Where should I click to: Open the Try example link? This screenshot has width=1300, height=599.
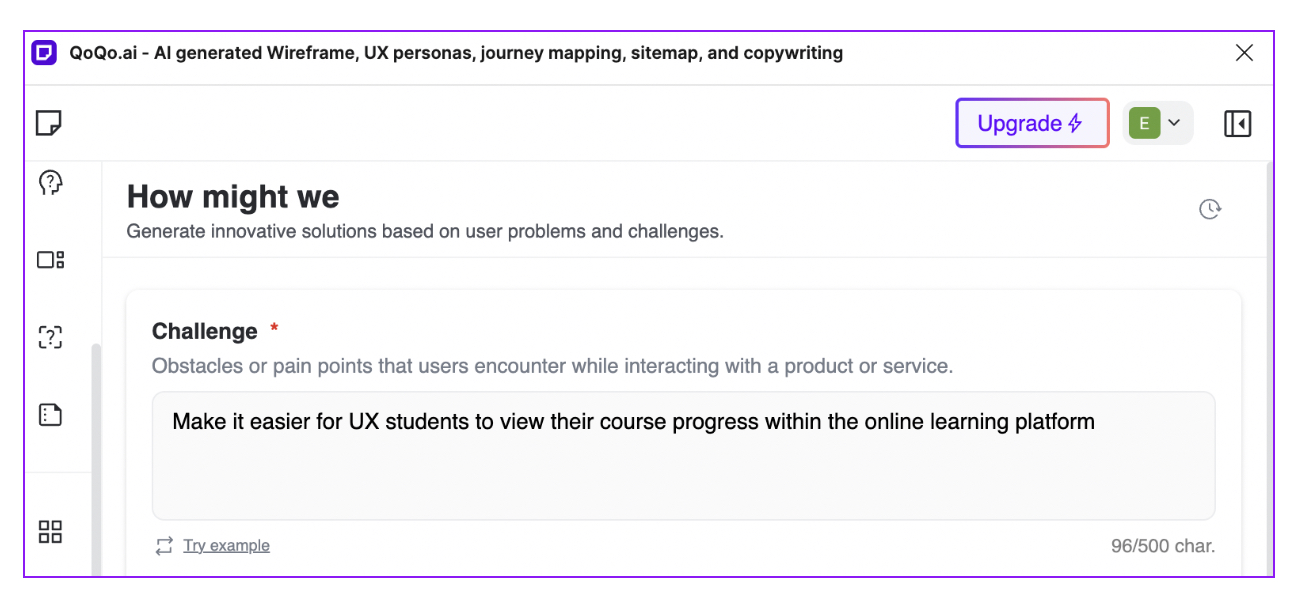coord(226,545)
